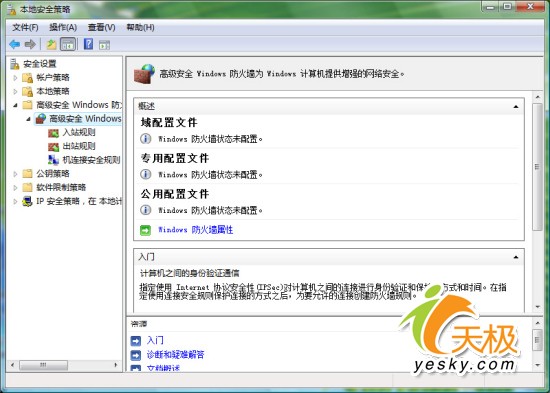The height and width of the screenshot is (393, 550).
Task: Click the tree pane horizontal scrollbar thumb
Action: point(43,365)
